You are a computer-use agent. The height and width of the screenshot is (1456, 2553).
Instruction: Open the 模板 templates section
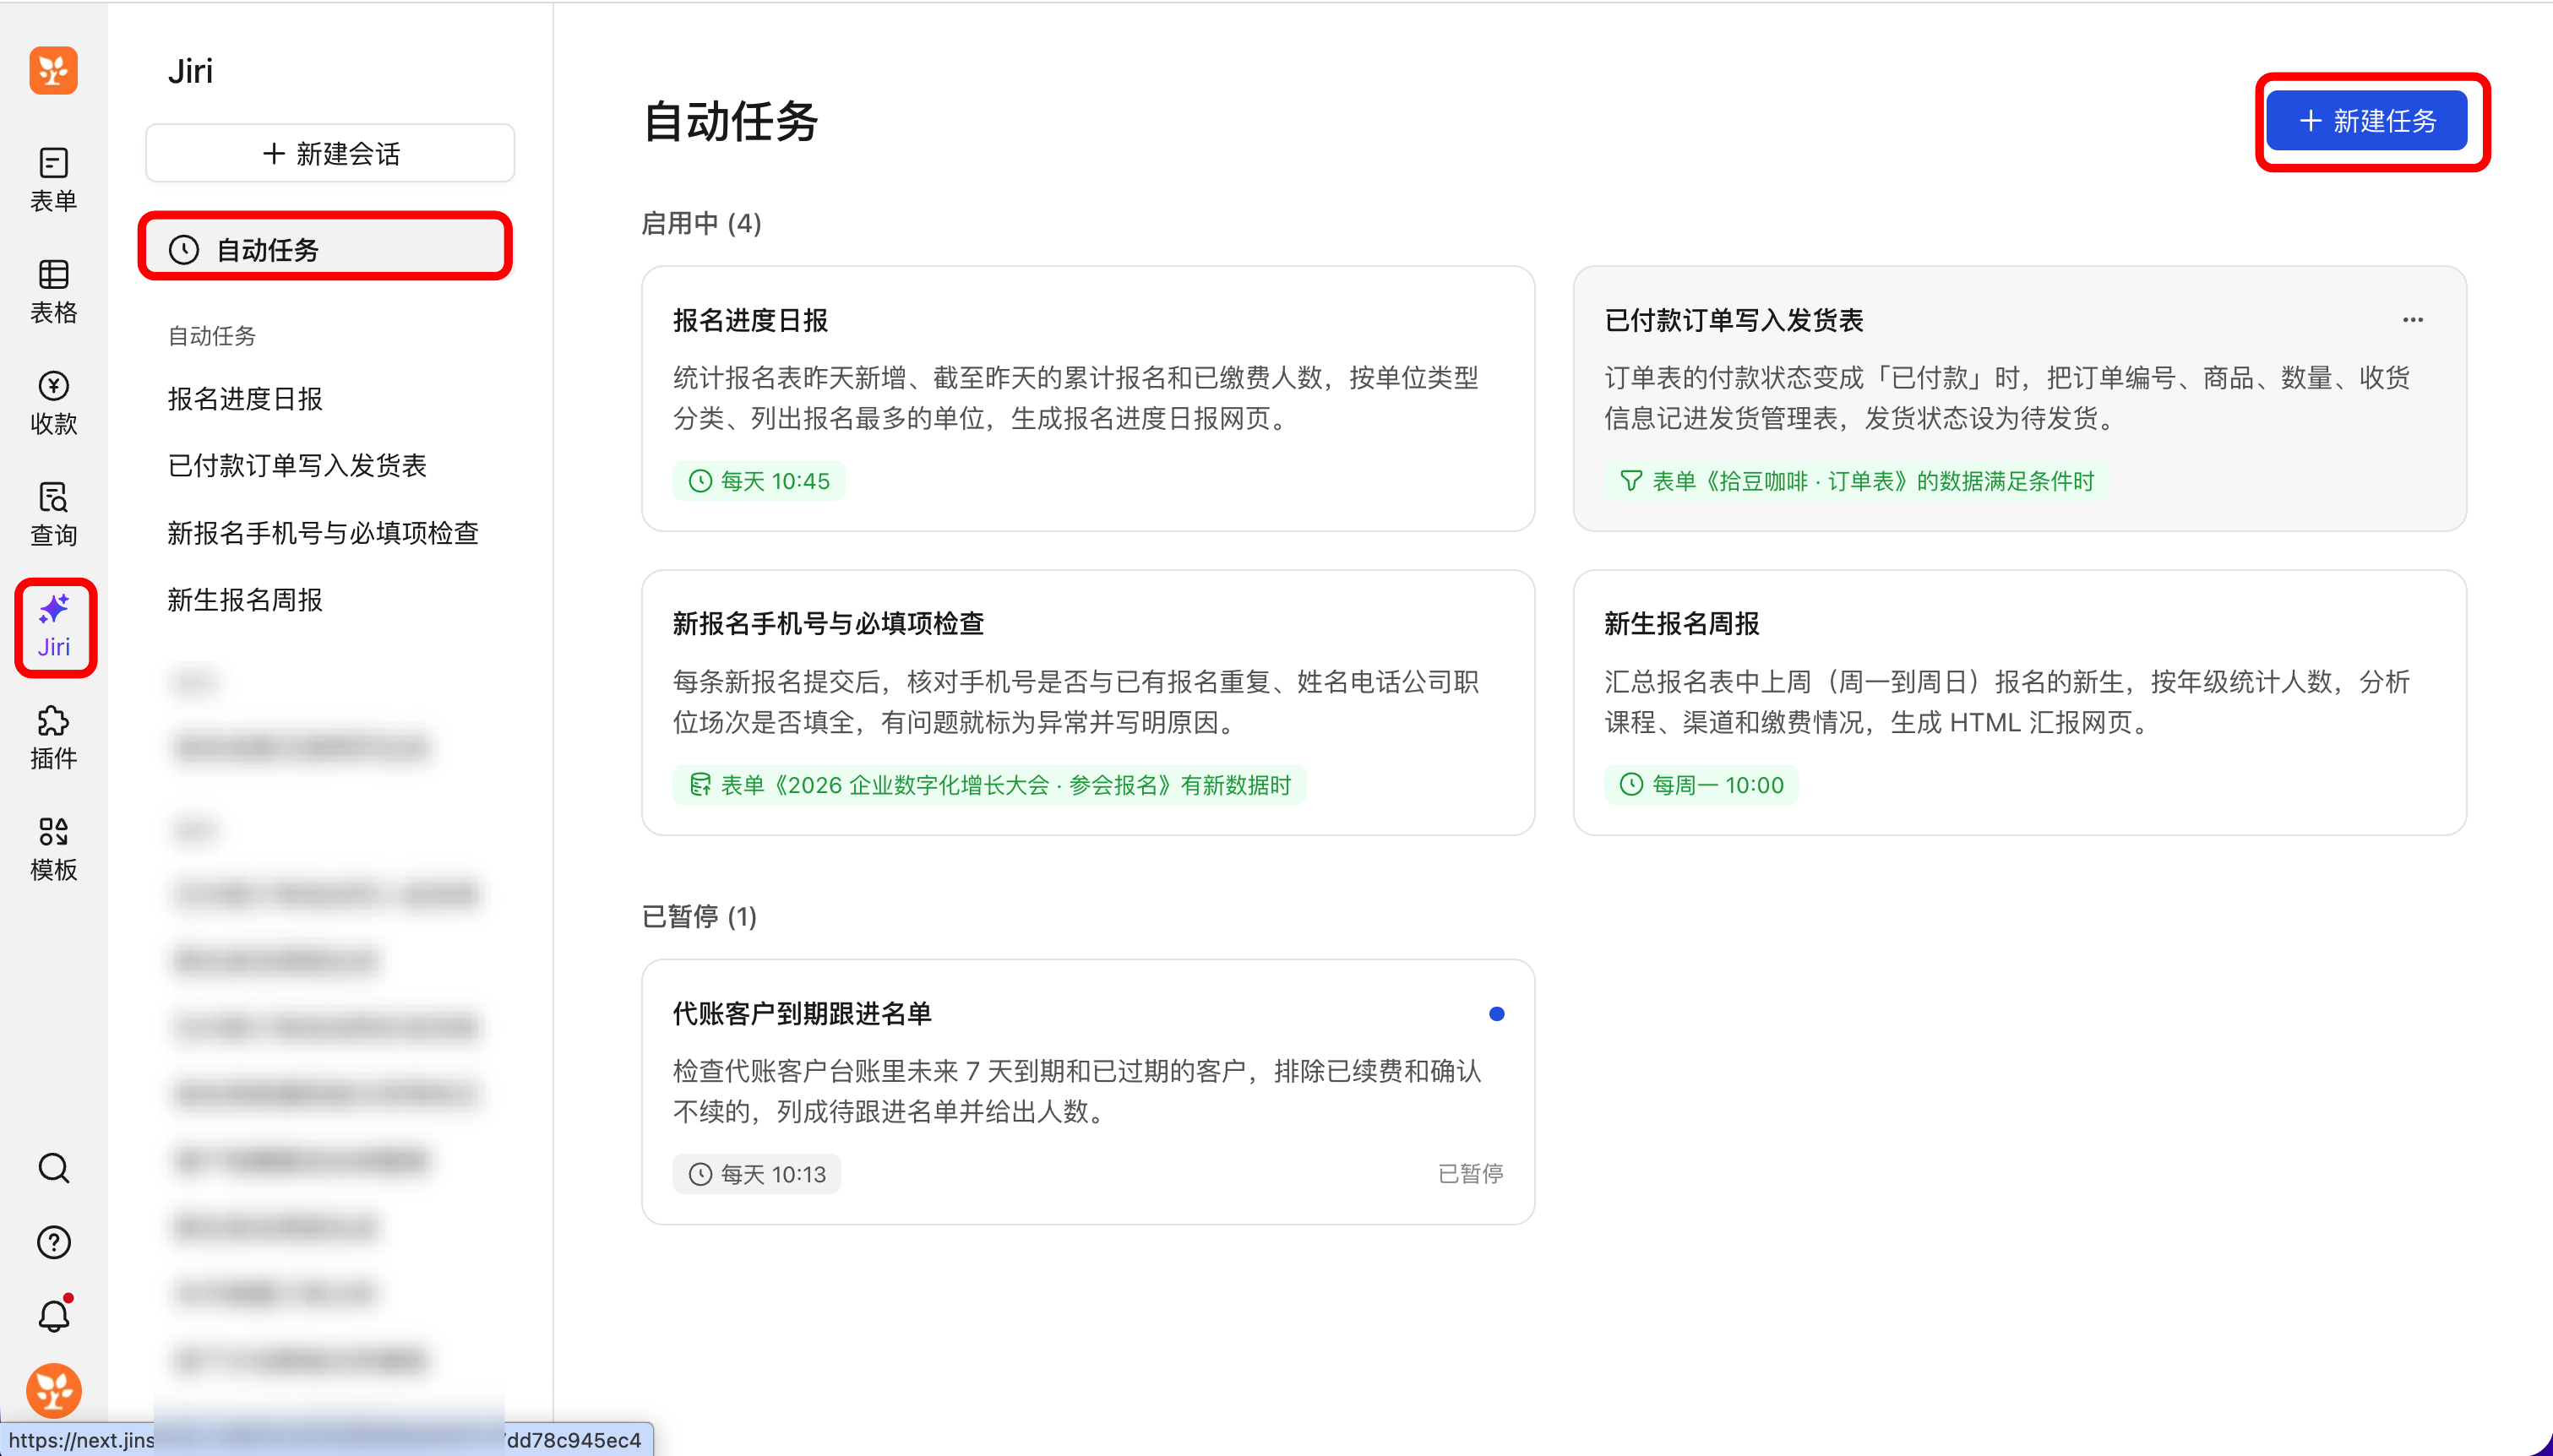tap(54, 849)
